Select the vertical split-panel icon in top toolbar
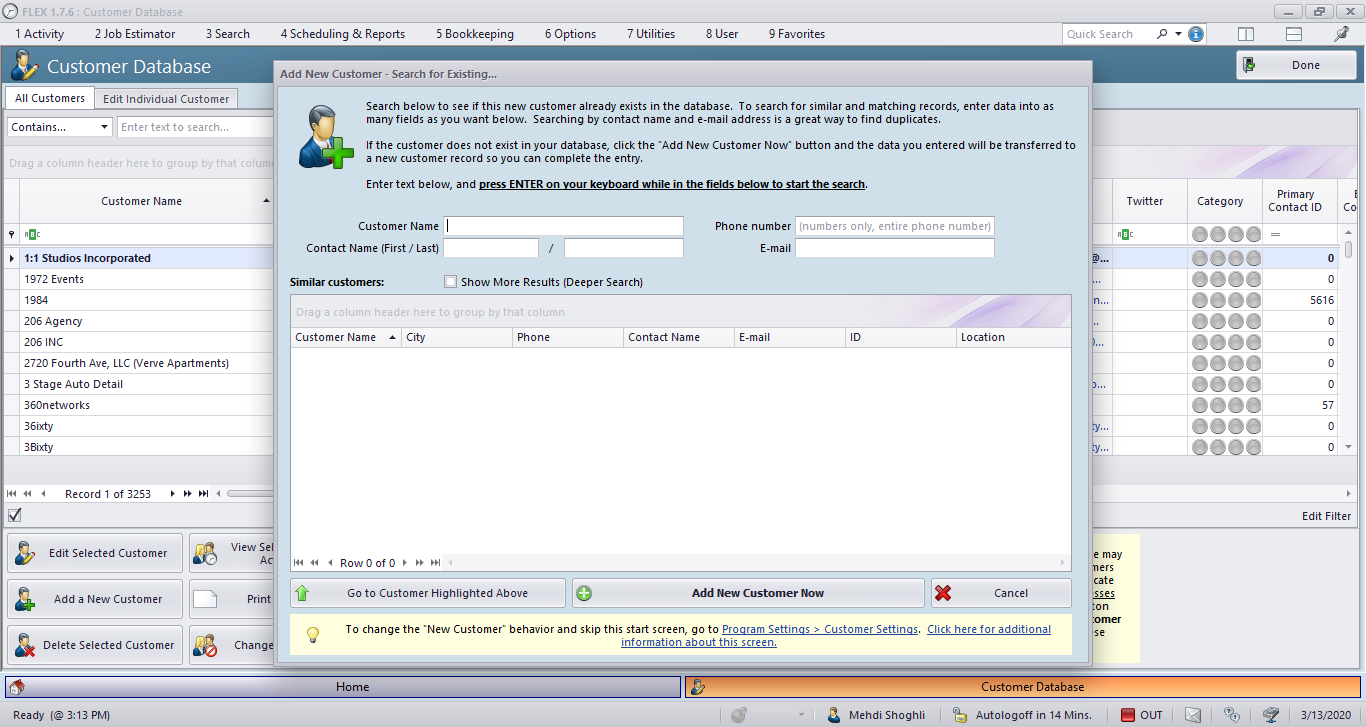 click(1246, 33)
